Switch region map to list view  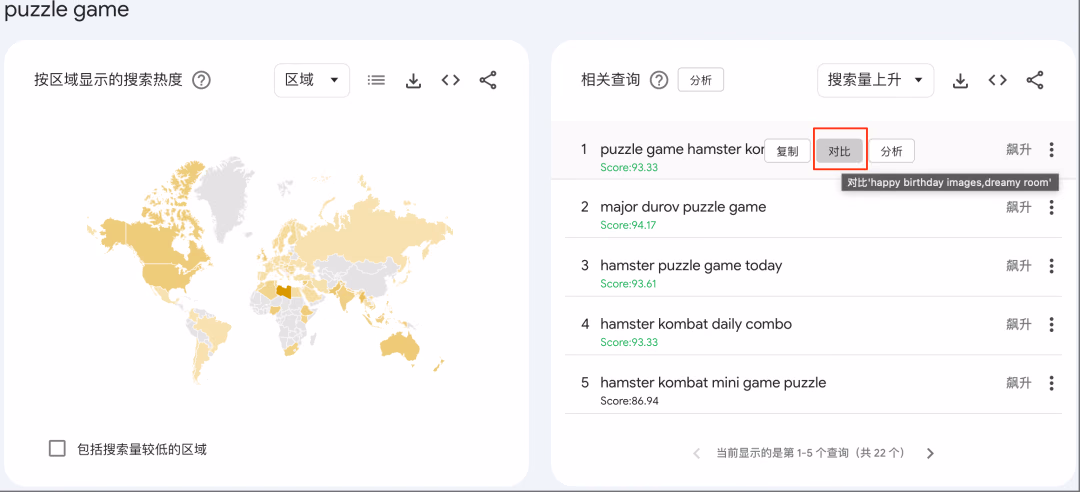click(376, 81)
